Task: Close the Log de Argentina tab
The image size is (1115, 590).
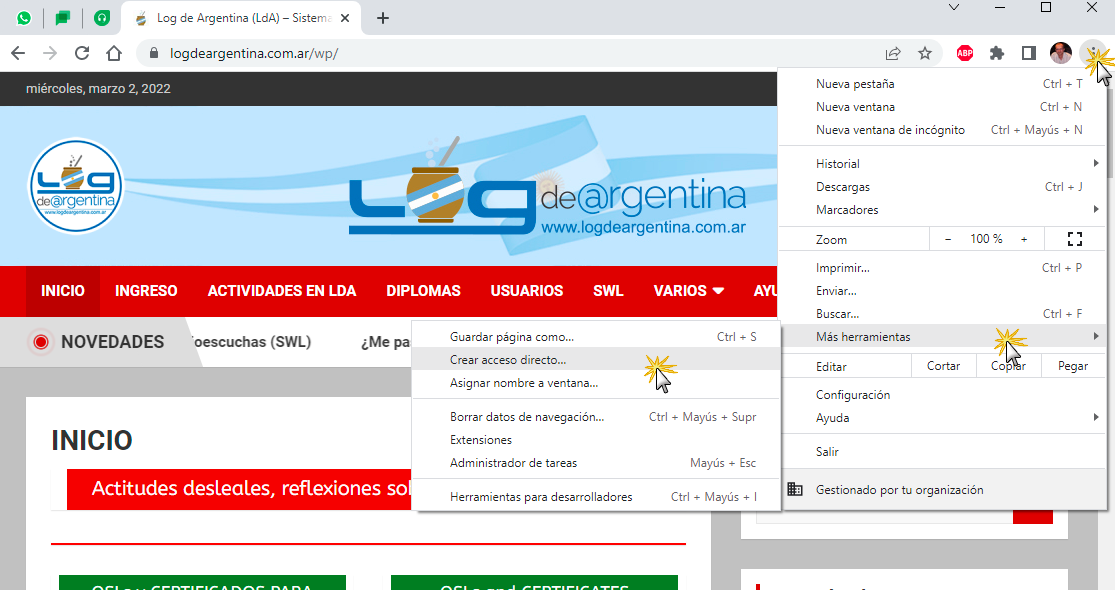Action: [x=345, y=18]
